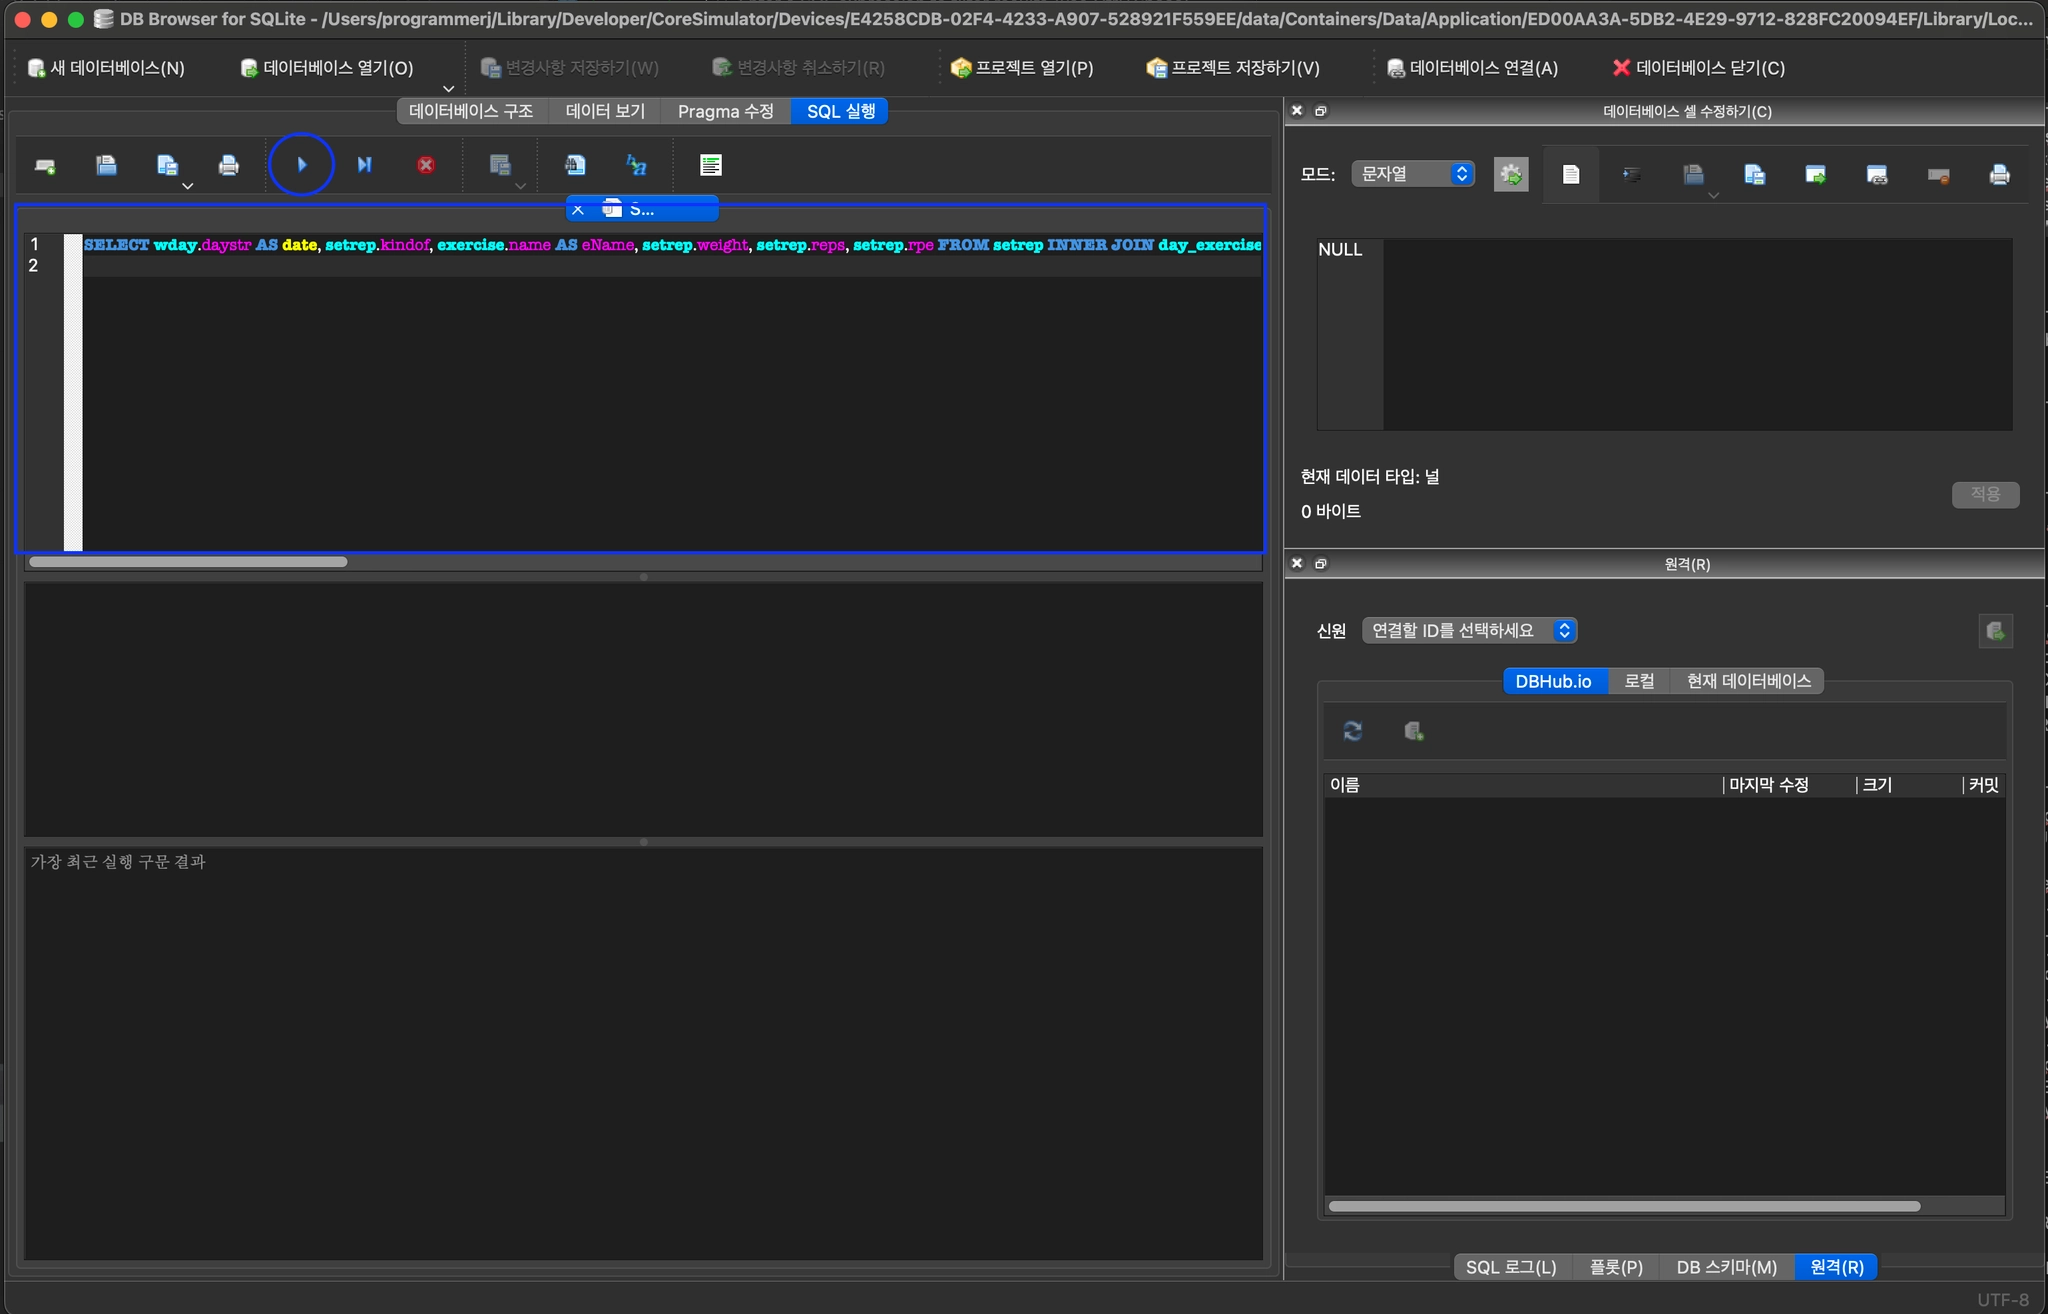Click 프로젝트 저장하기(V) button
2048x1314 pixels.
(1233, 68)
